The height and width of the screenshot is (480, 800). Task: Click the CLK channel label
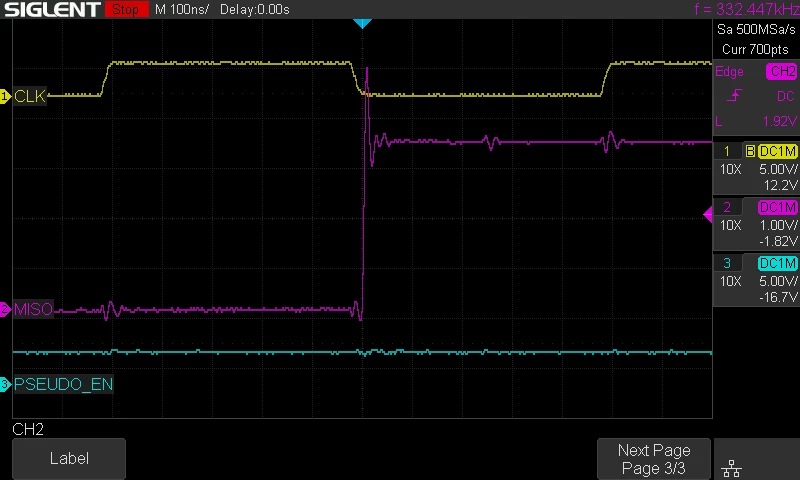tap(30, 96)
